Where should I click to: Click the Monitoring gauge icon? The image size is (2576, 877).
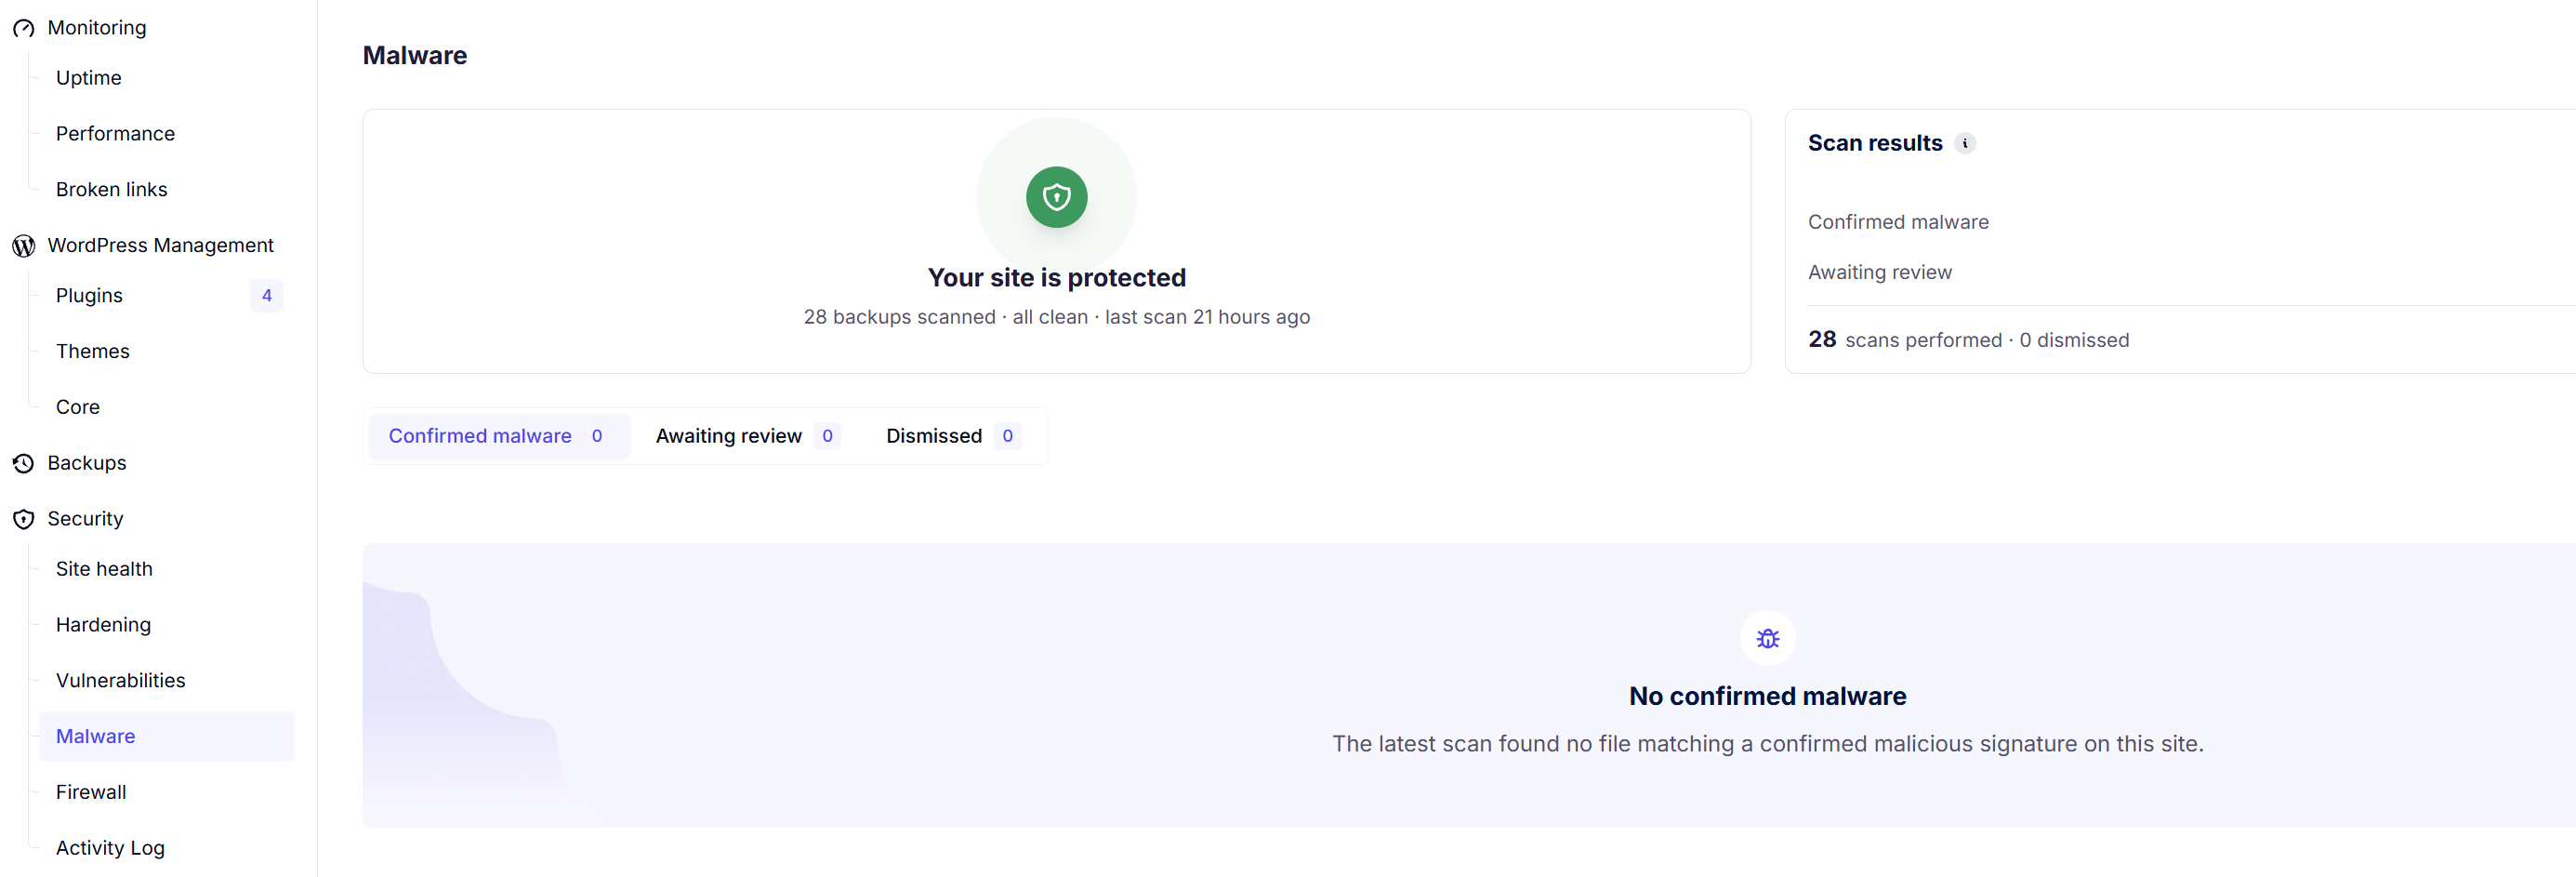point(23,28)
